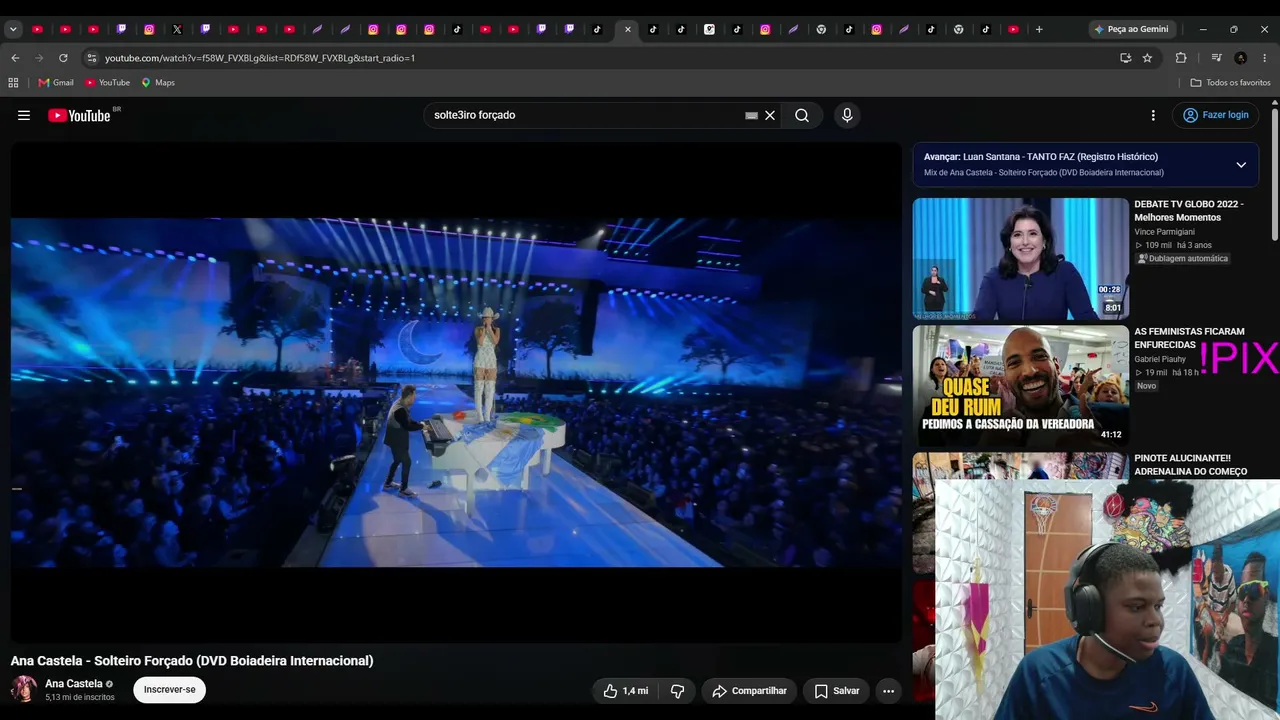This screenshot has width=1280, height=720.
Task: Click the 5,13 mi de inscritos text
Action: (x=80, y=697)
